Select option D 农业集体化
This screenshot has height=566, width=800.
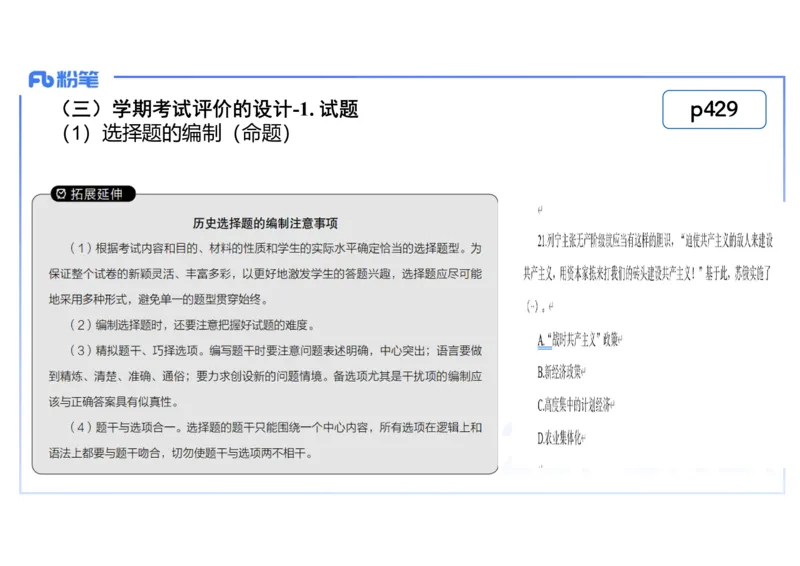561,437
